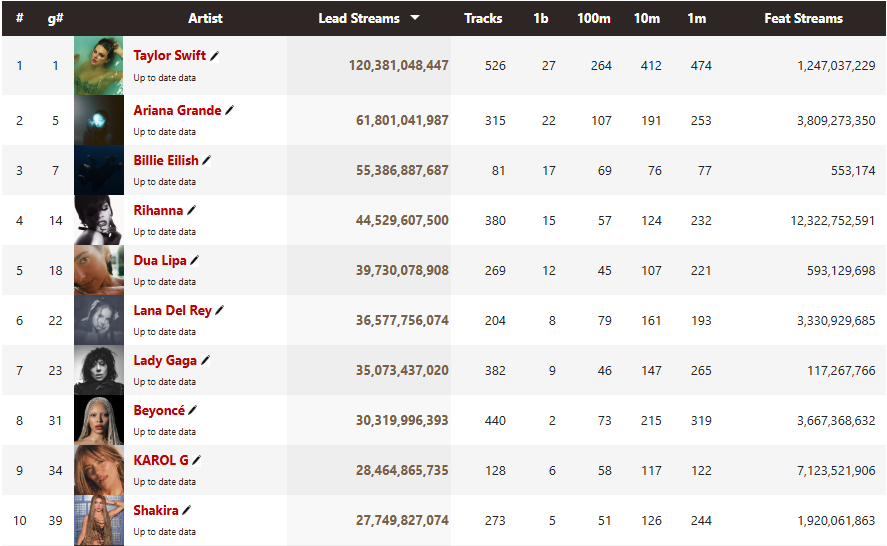Sort by the Tracks column header
887x546 pixels.
point(483,18)
